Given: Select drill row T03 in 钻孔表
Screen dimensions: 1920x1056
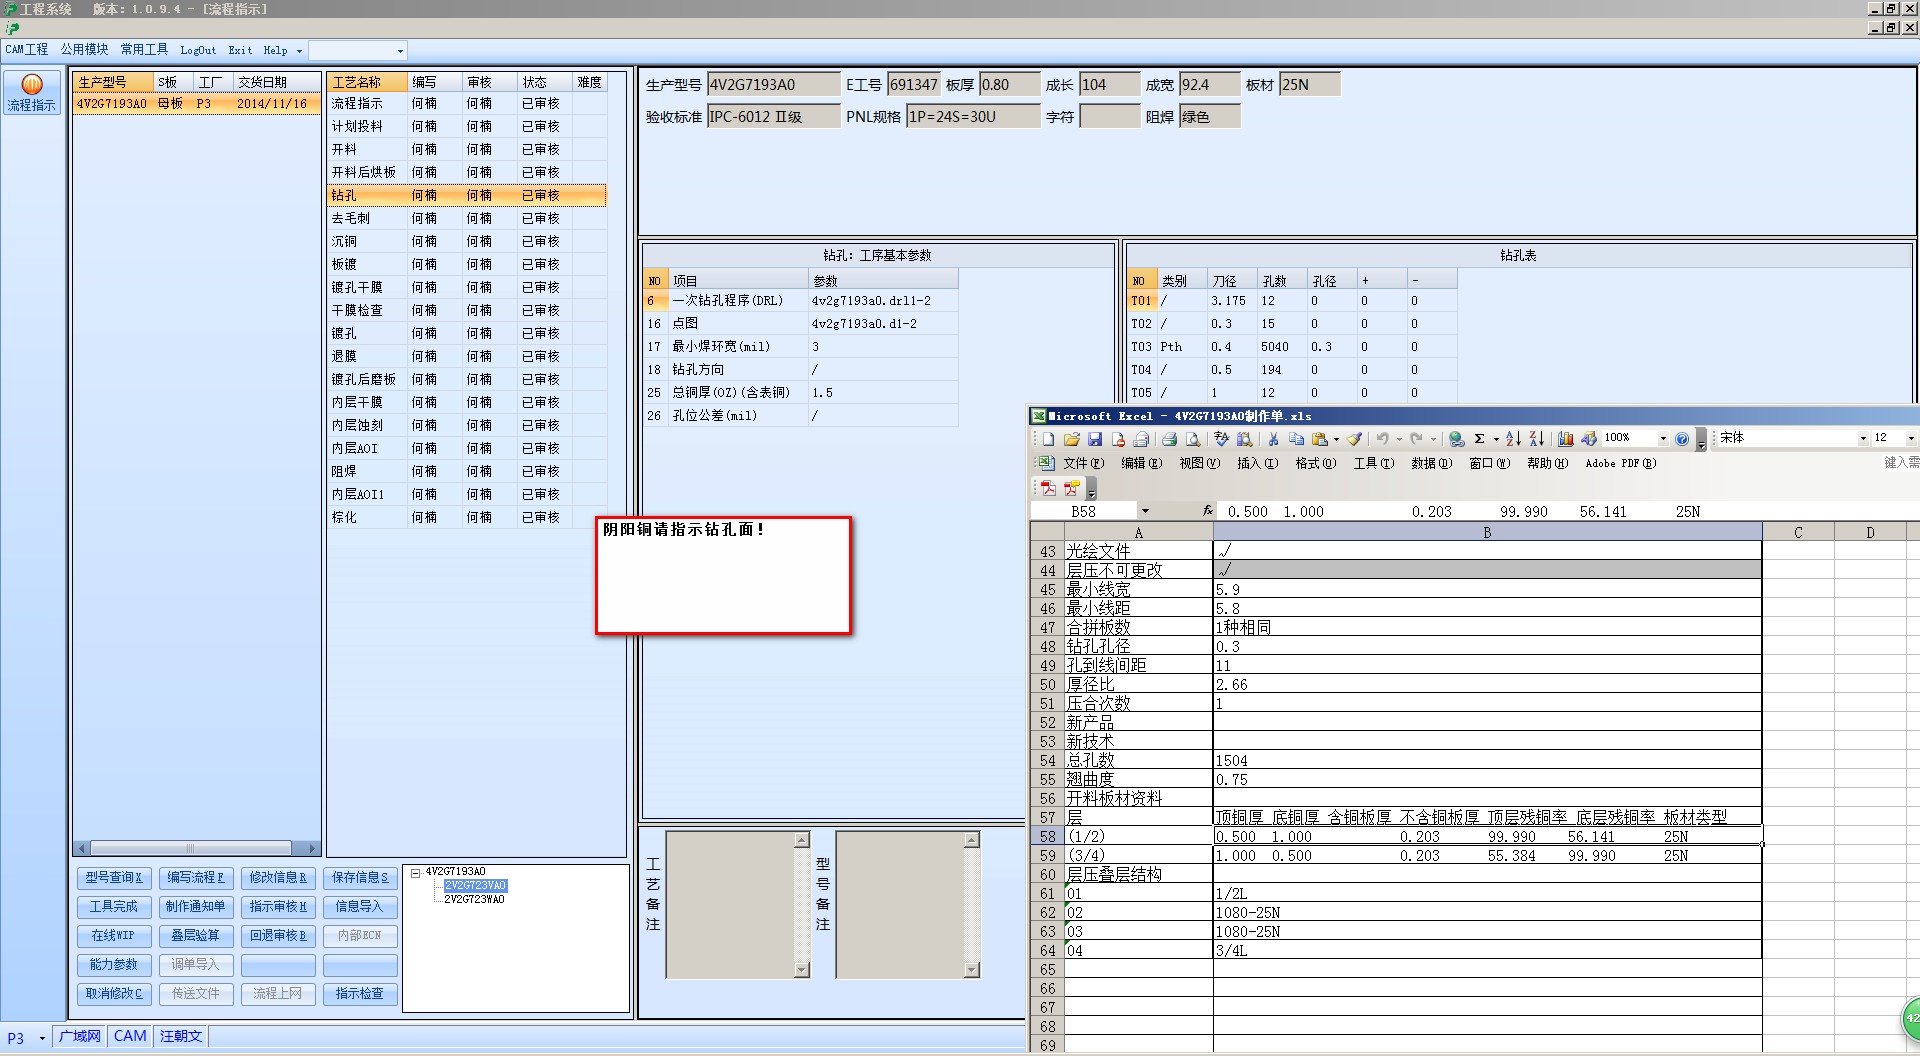Looking at the screenshot, I should coord(1292,347).
